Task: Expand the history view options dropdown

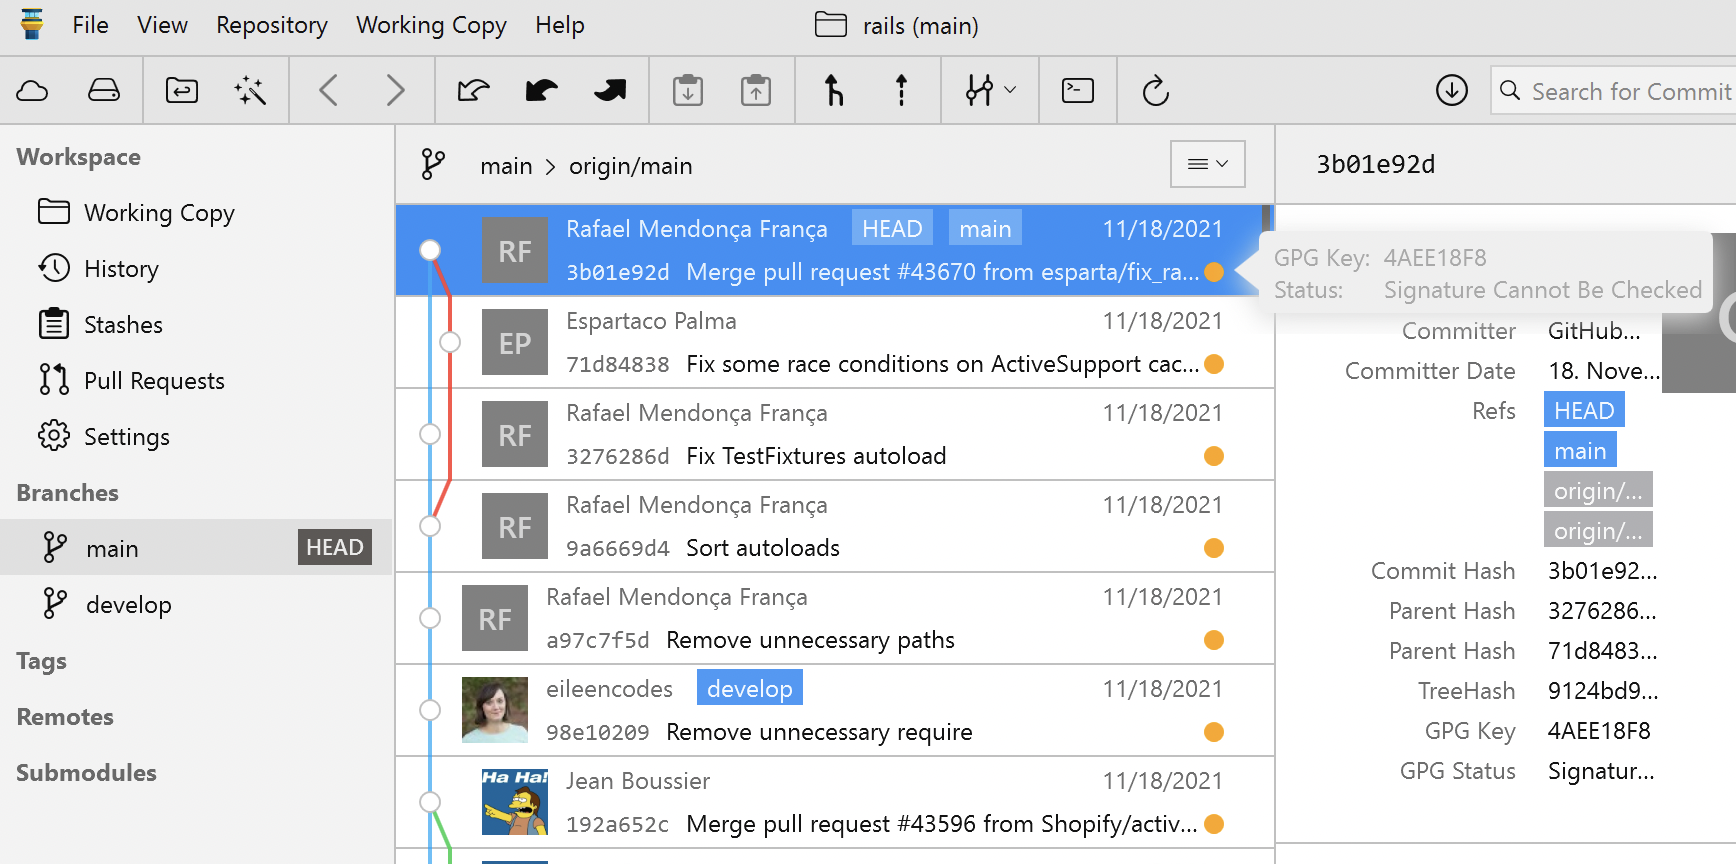Action: tap(1207, 164)
